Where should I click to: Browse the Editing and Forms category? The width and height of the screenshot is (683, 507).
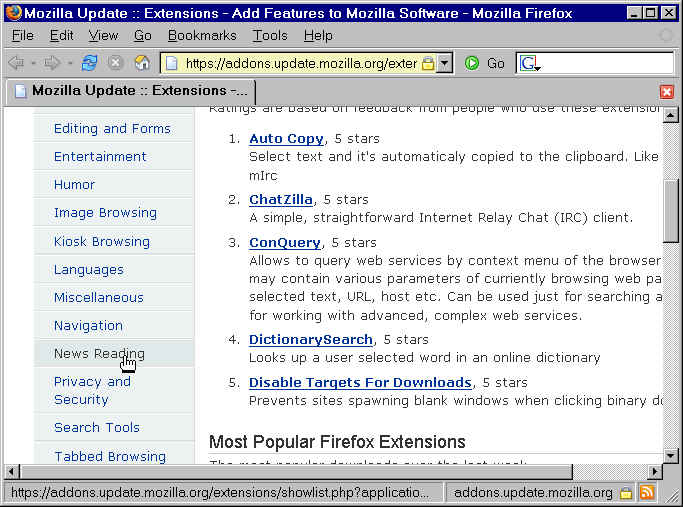(x=112, y=128)
